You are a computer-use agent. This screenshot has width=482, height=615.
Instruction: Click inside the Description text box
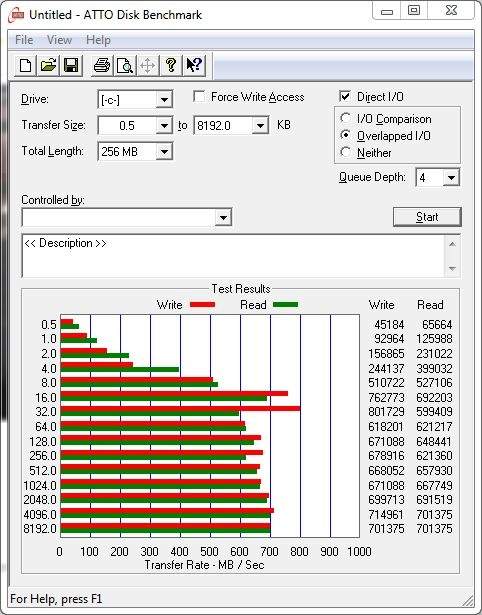pyautogui.click(x=234, y=256)
